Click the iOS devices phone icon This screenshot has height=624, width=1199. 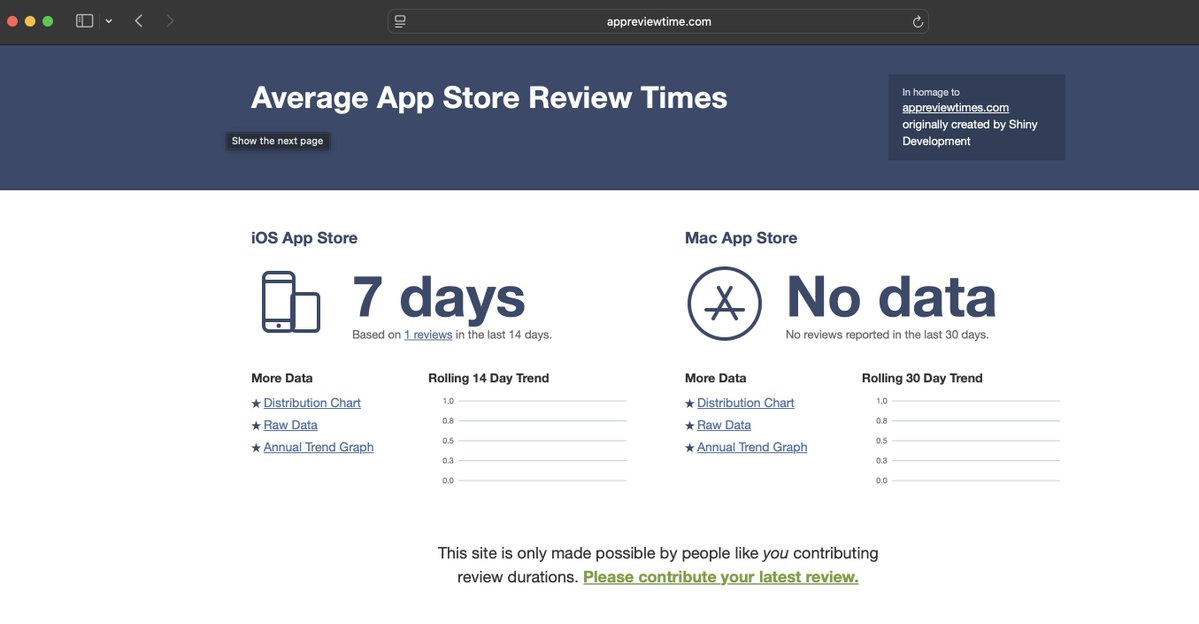click(291, 302)
